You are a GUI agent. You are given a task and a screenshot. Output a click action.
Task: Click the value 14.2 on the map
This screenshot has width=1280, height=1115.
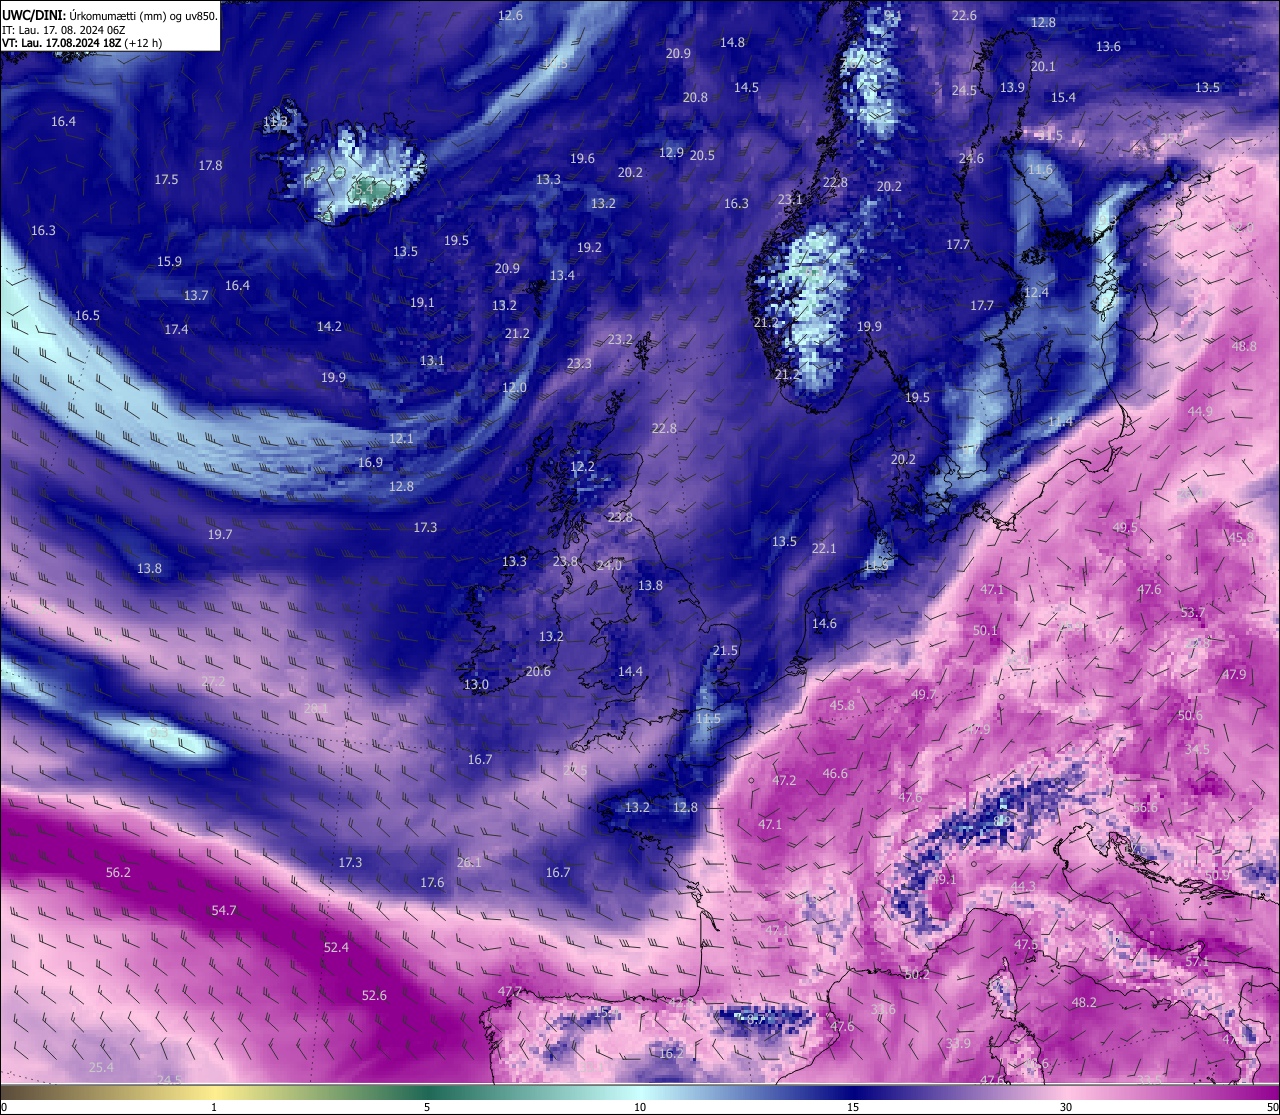329,326
